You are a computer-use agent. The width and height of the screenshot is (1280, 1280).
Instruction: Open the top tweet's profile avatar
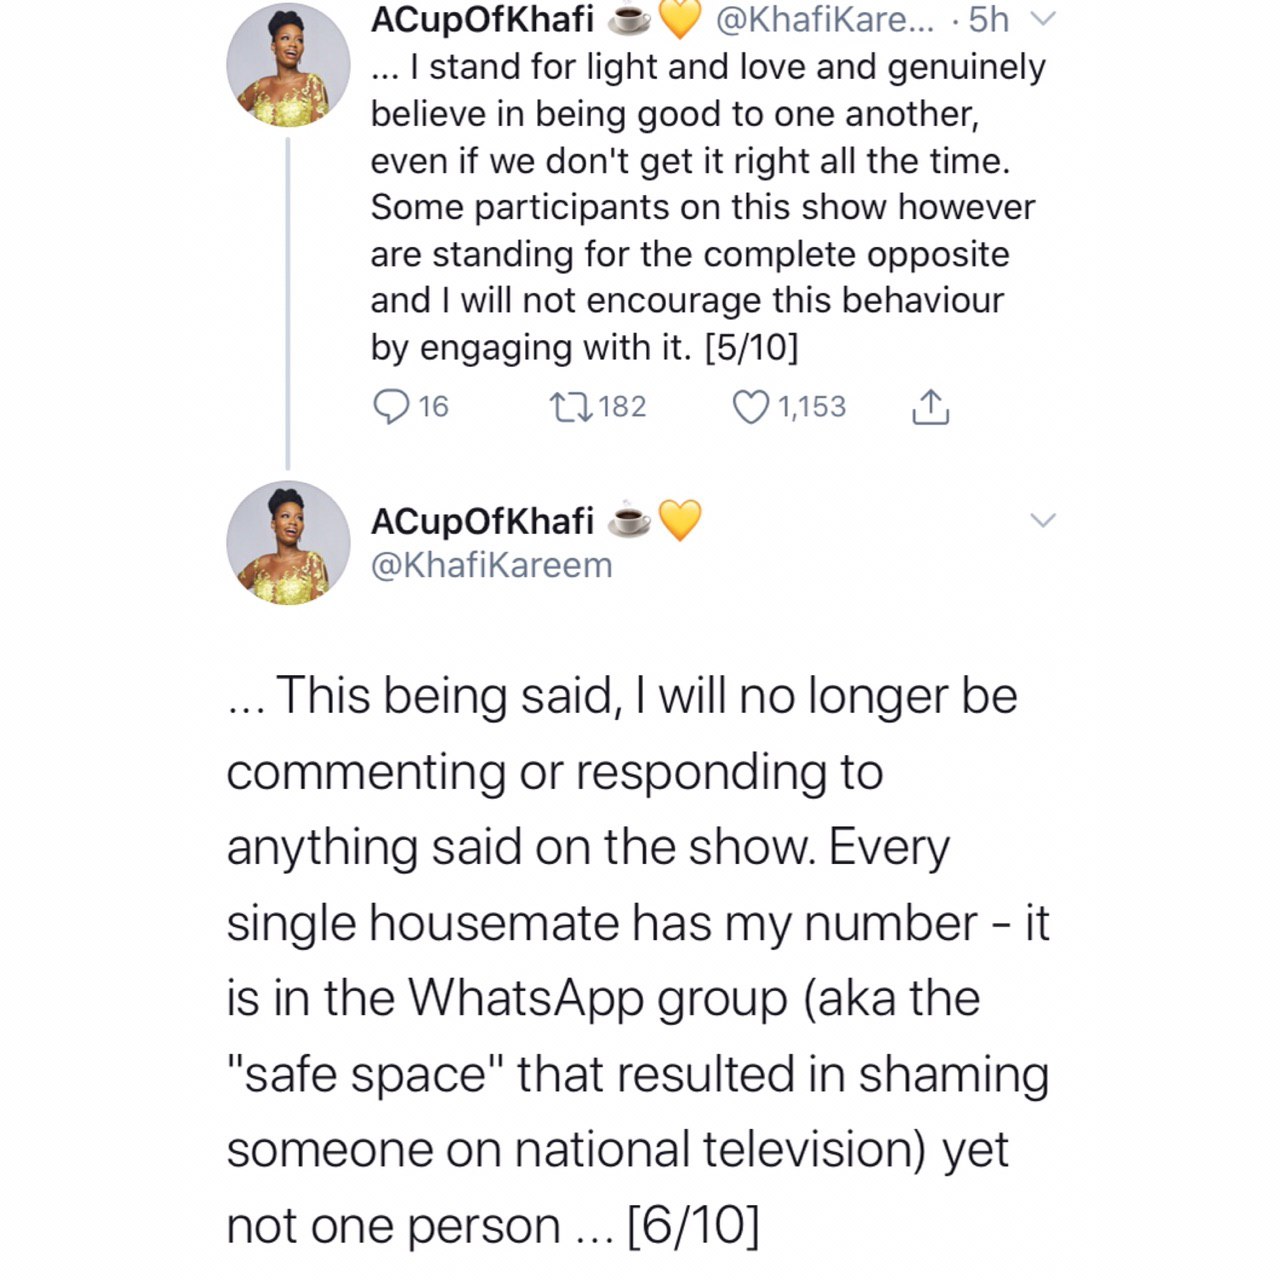coord(288,65)
